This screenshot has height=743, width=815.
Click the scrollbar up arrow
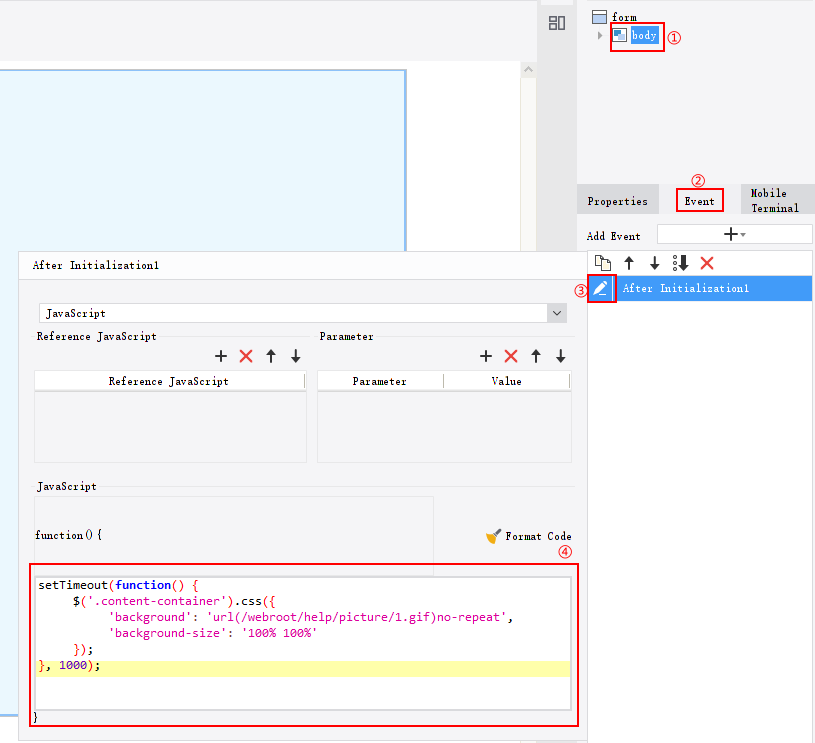528,70
